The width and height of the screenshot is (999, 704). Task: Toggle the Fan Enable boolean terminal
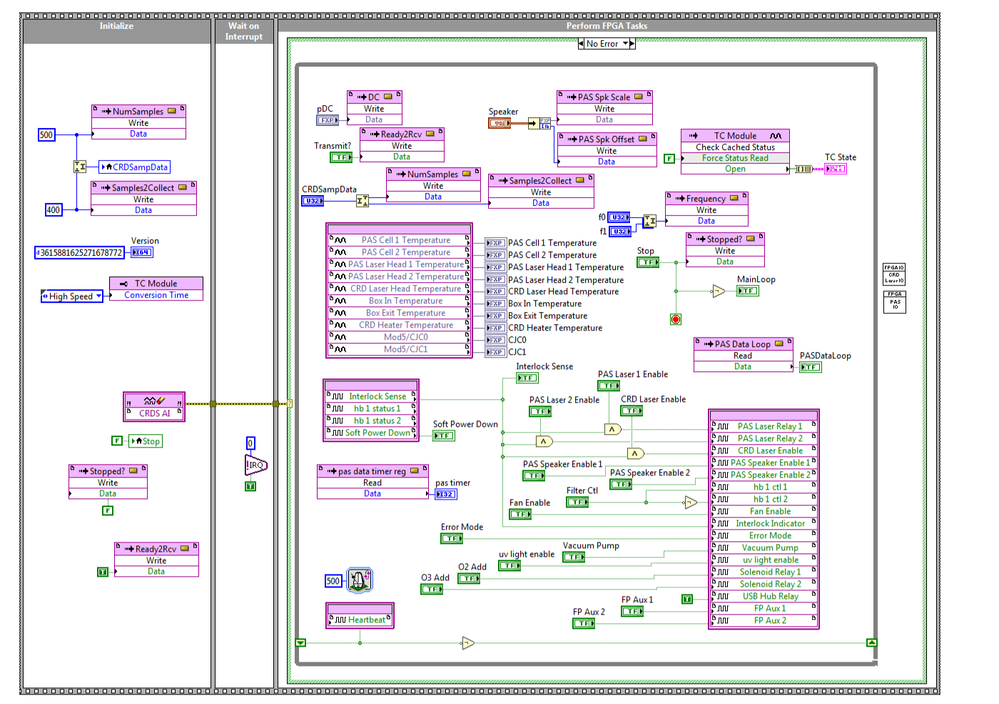click(x=520, y=514)
